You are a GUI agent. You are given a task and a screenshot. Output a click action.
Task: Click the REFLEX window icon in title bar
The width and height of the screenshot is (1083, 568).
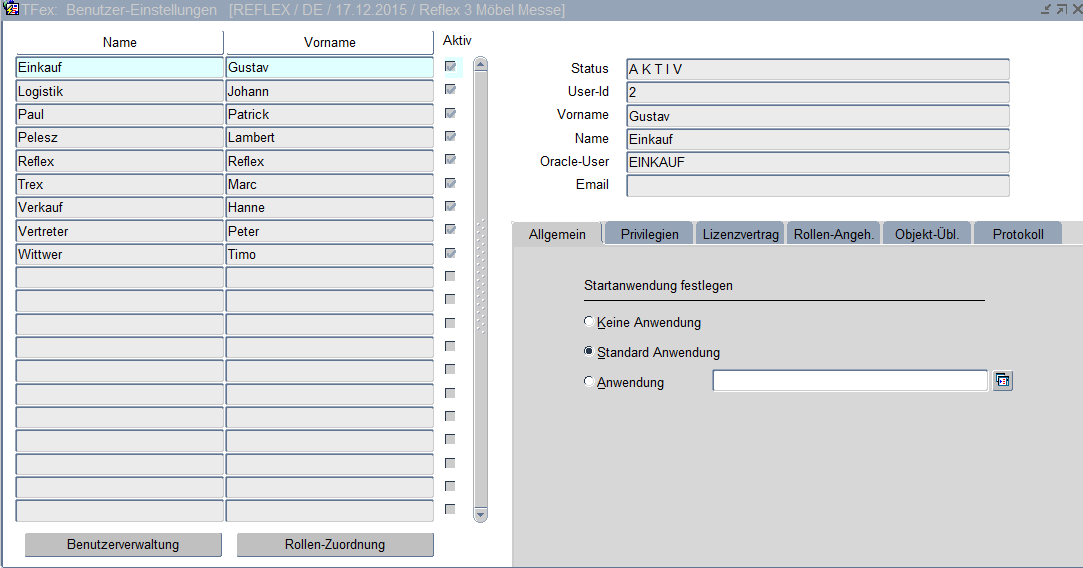pos(13,9)
